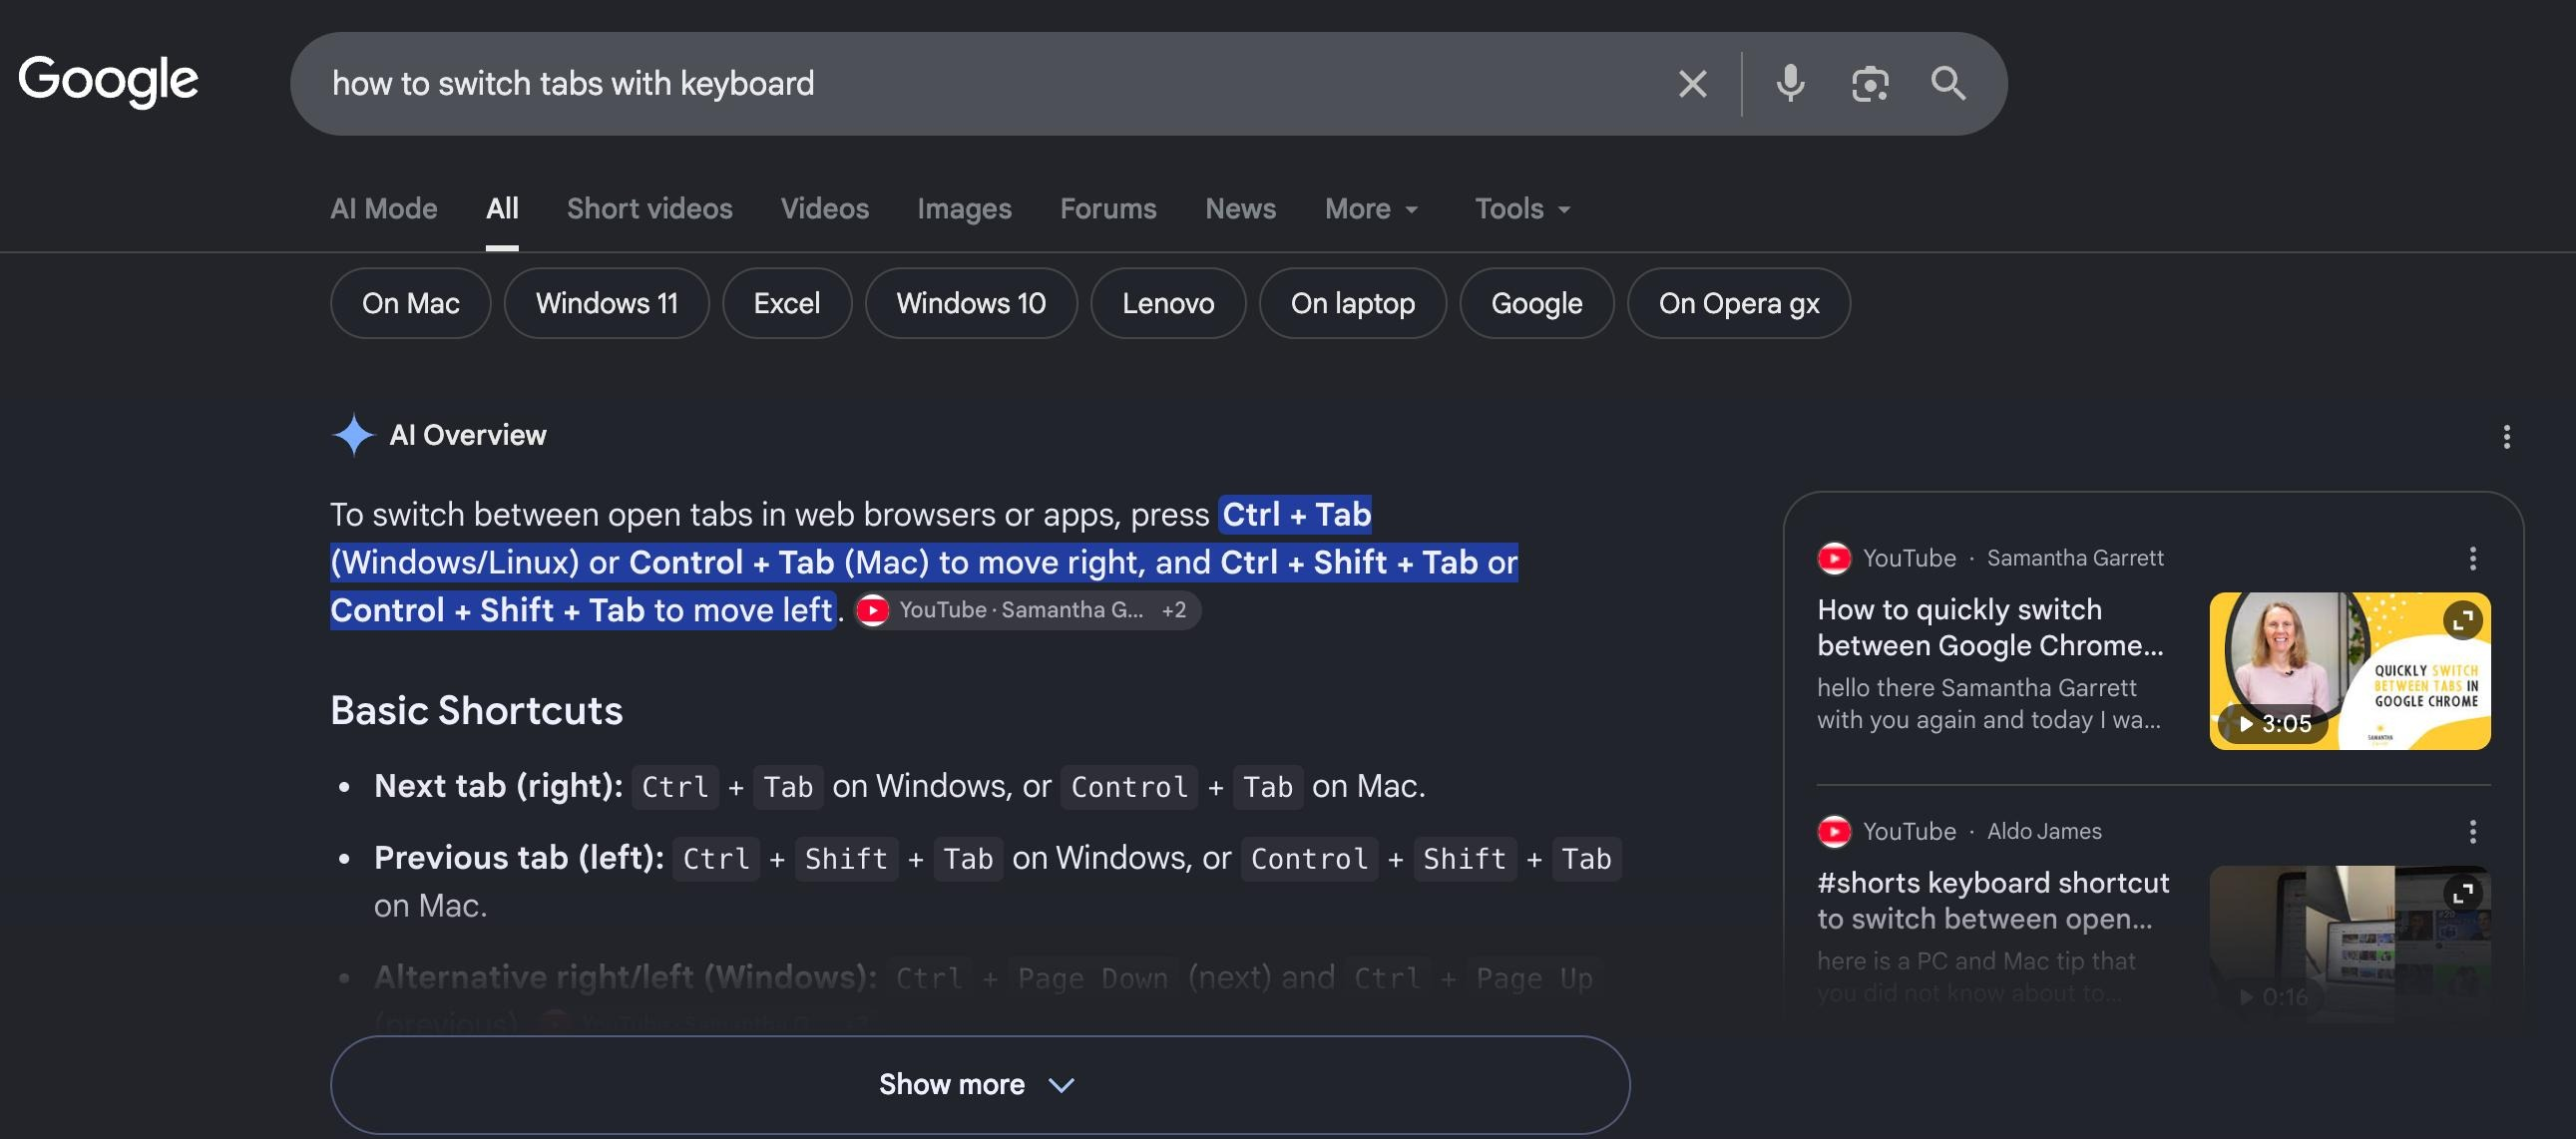The width and height of the screenshot is (2576, 1139).
Task: Click the Basic Shortcuts heading
Action: [x=477, y=710]
